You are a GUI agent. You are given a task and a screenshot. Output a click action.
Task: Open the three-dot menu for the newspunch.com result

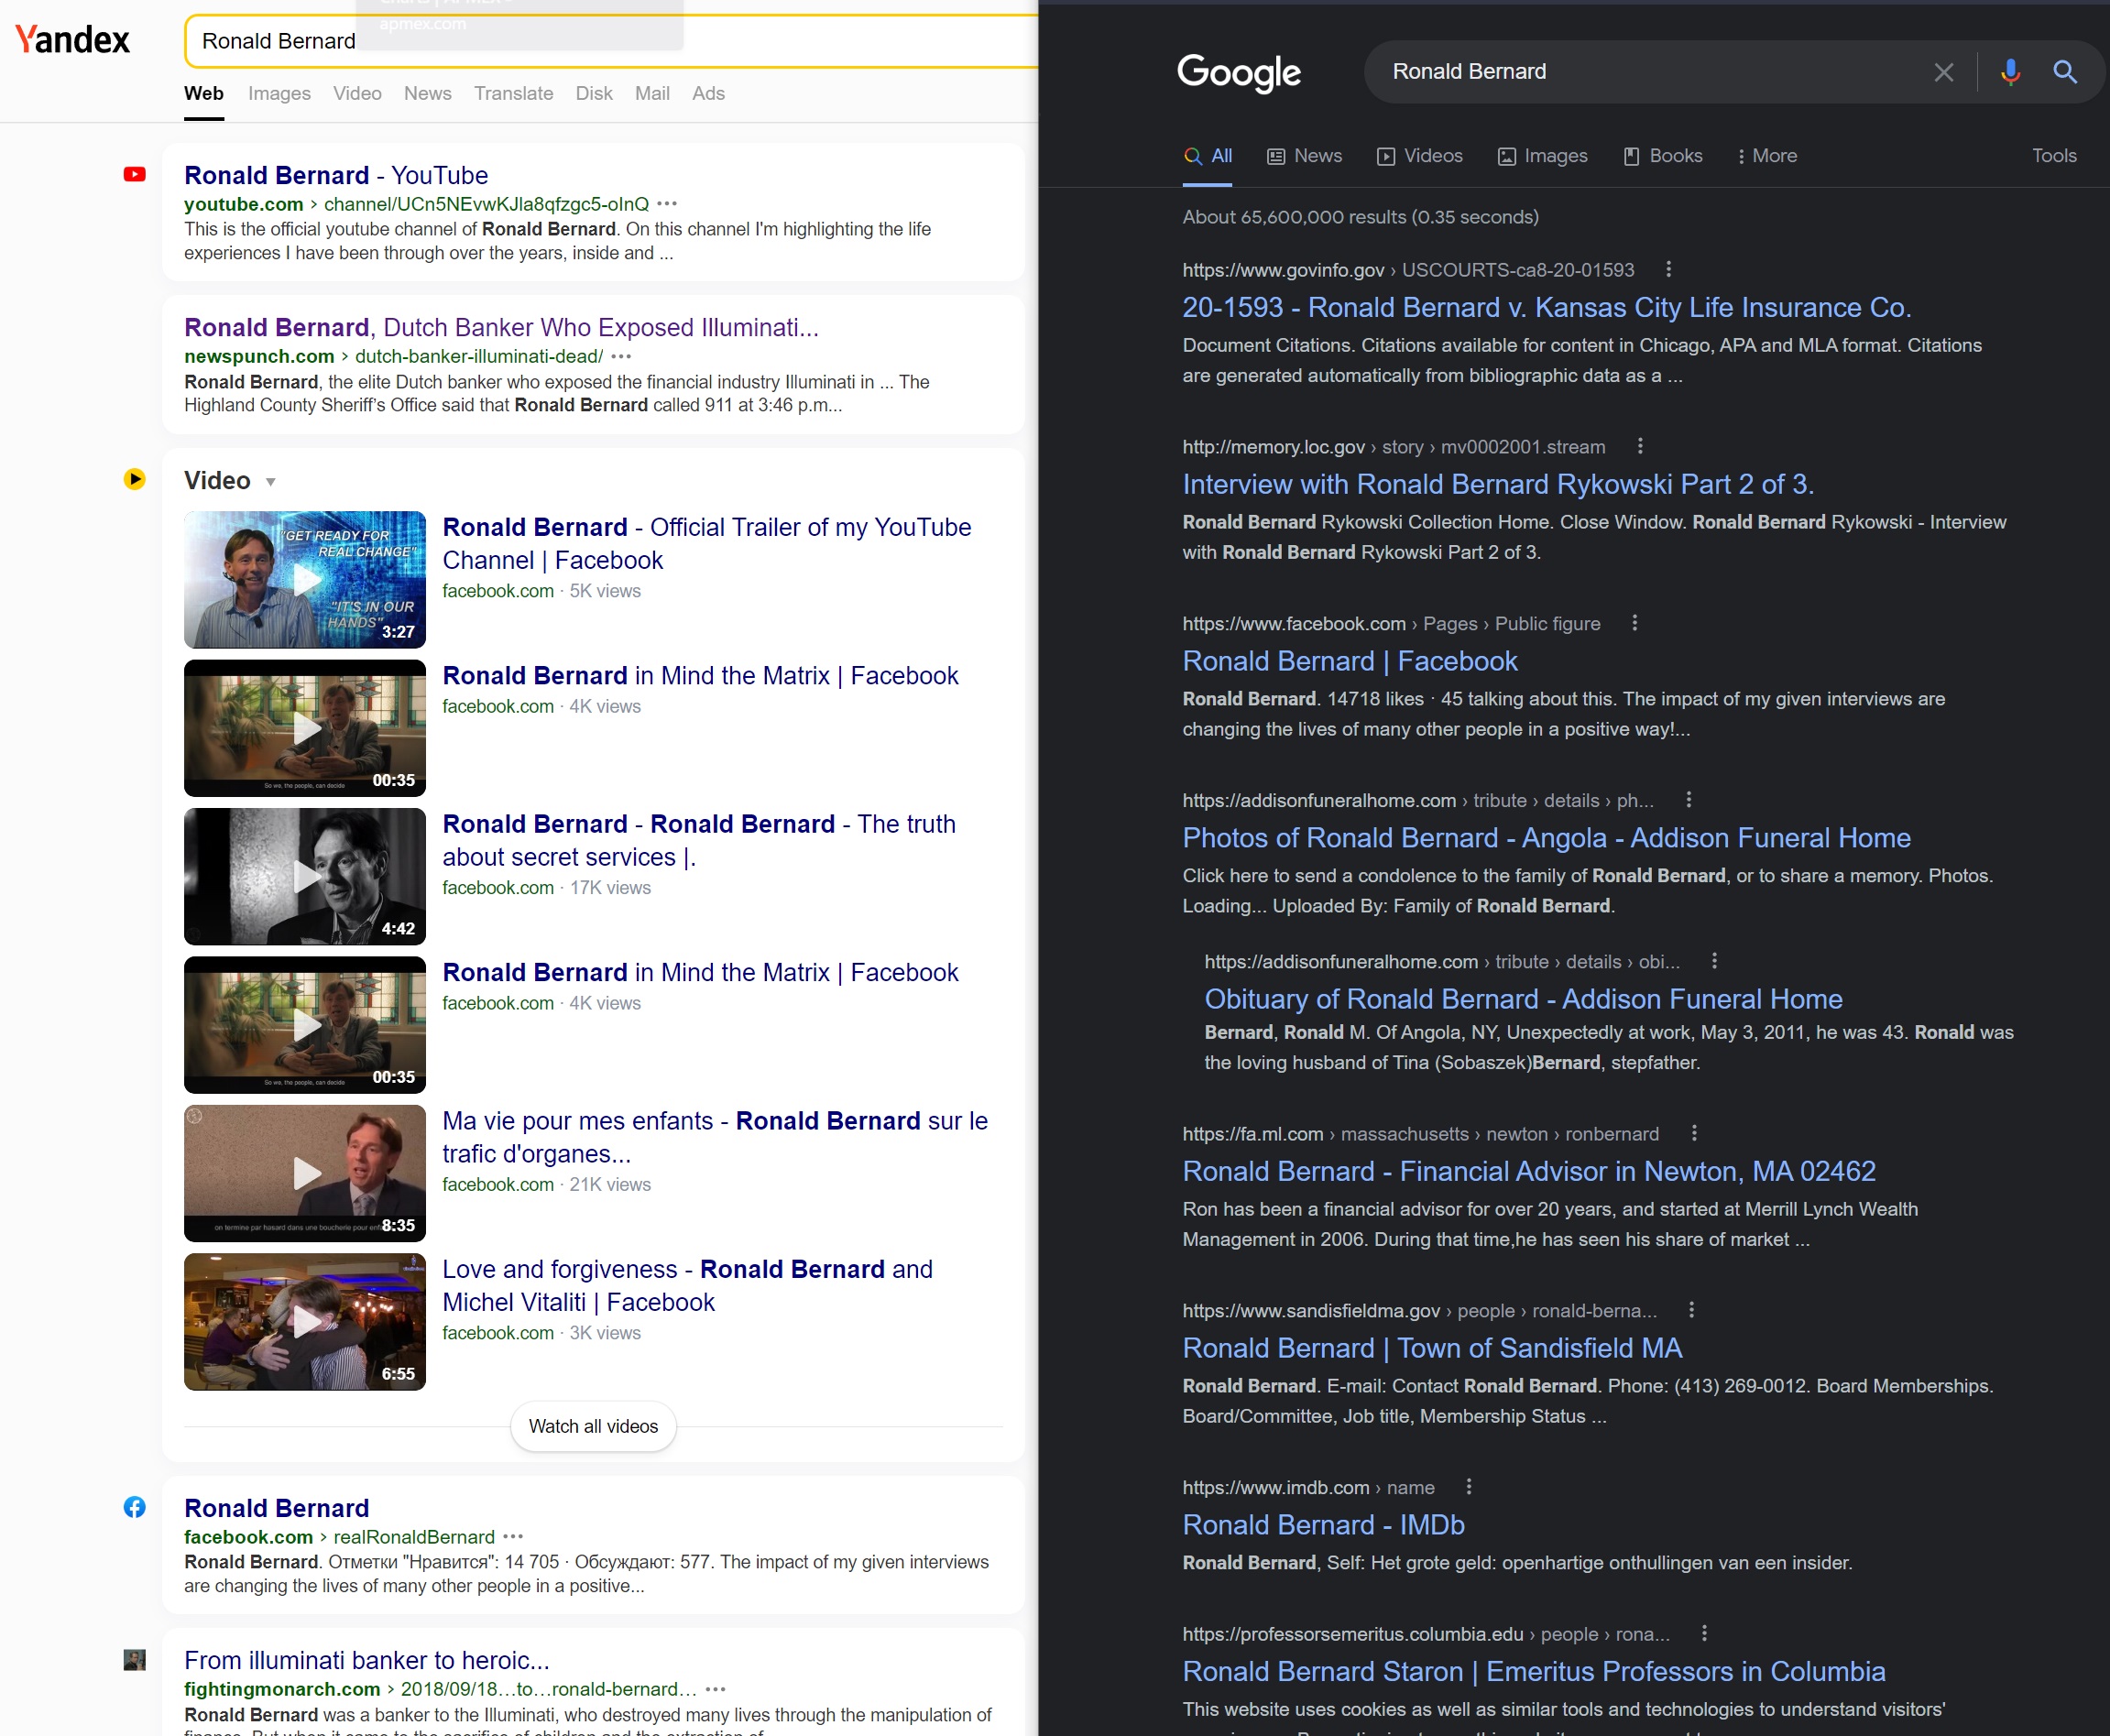coord(621,356)
